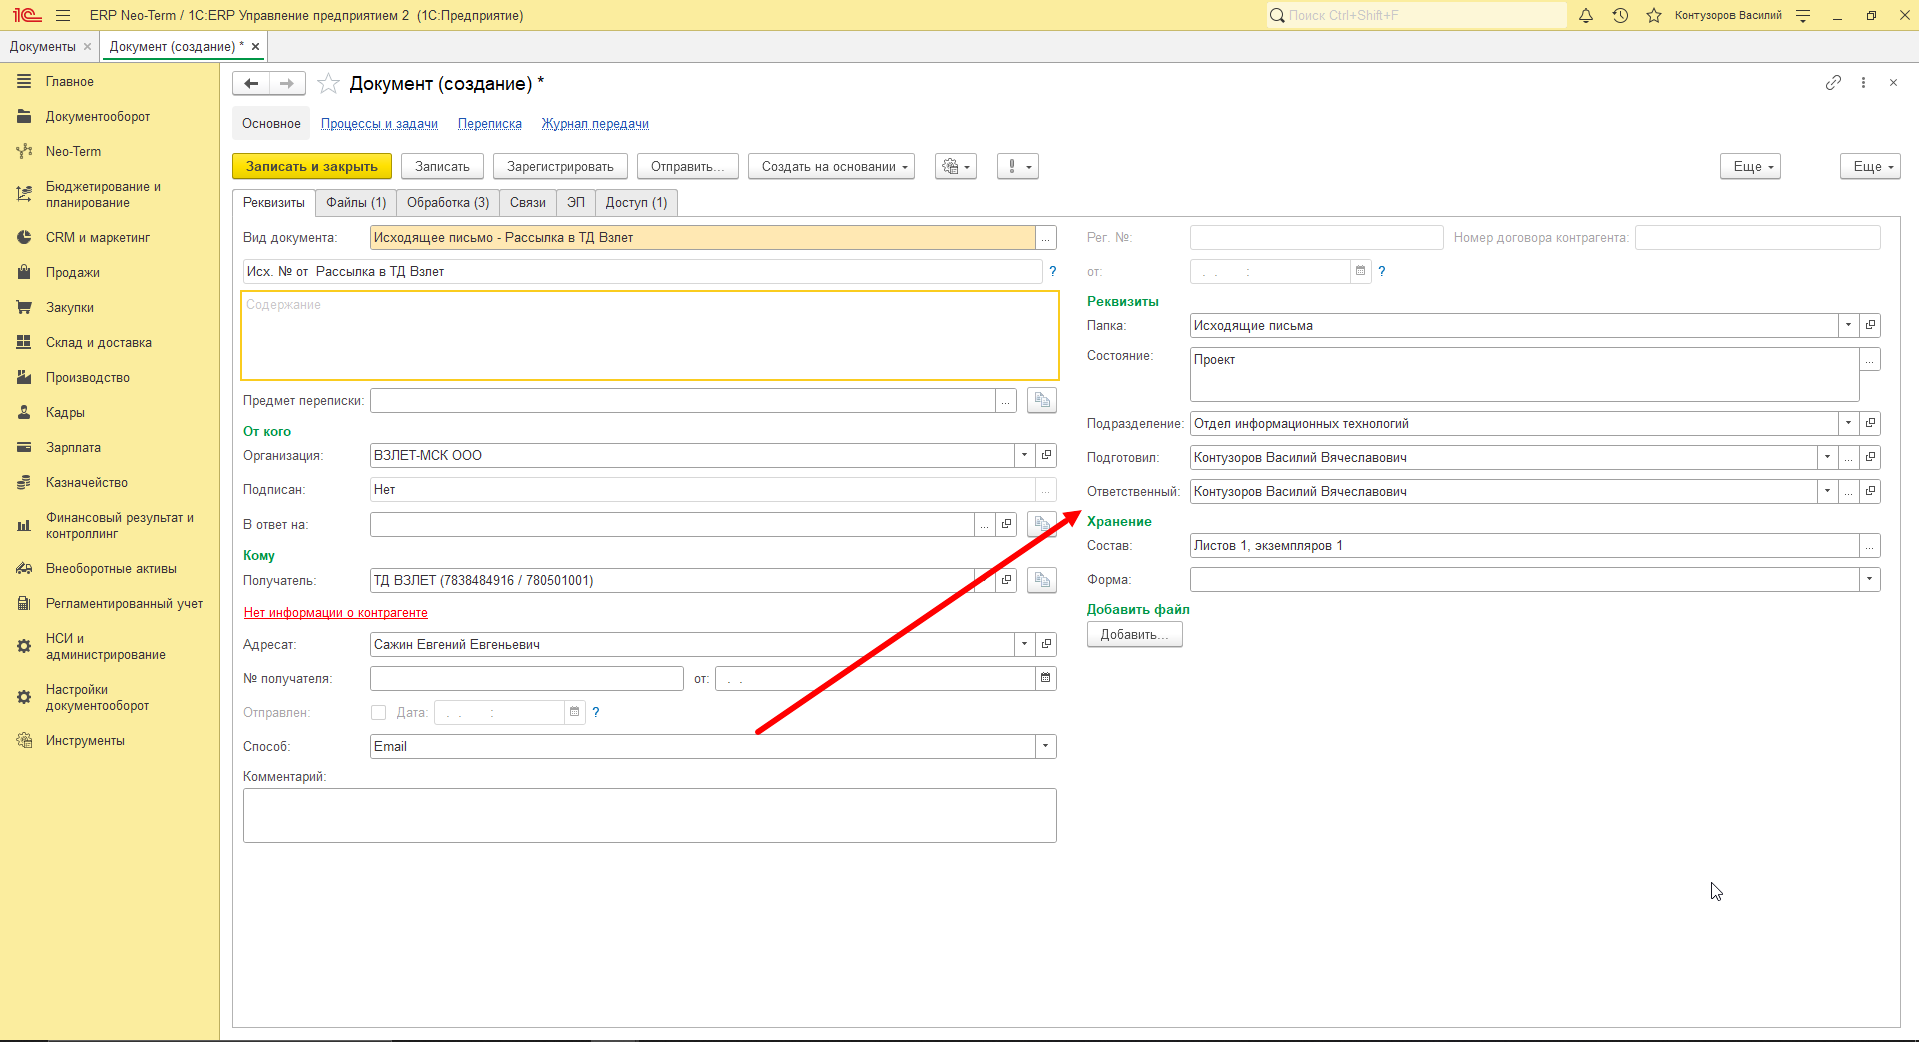Open history clock icon in title bar

pyautogui.click(x=1620, y=15)
